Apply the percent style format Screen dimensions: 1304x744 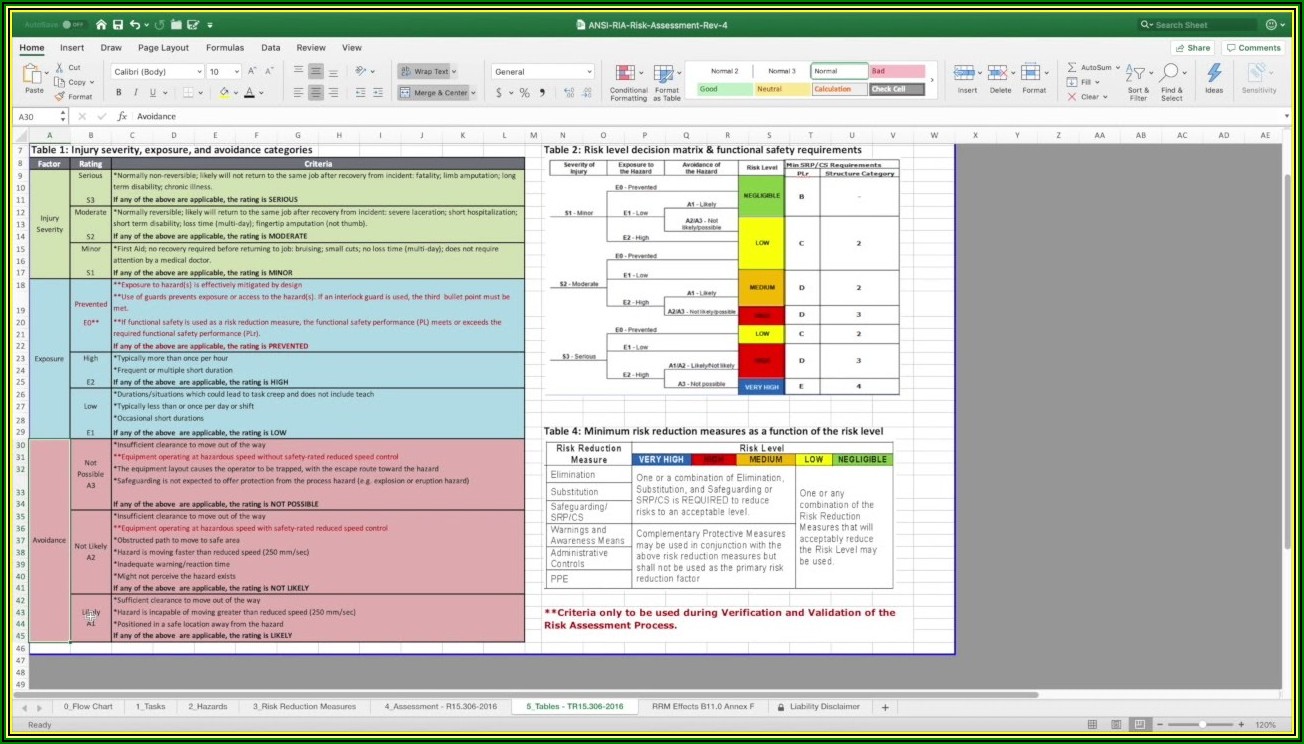[x=524, y=93]
